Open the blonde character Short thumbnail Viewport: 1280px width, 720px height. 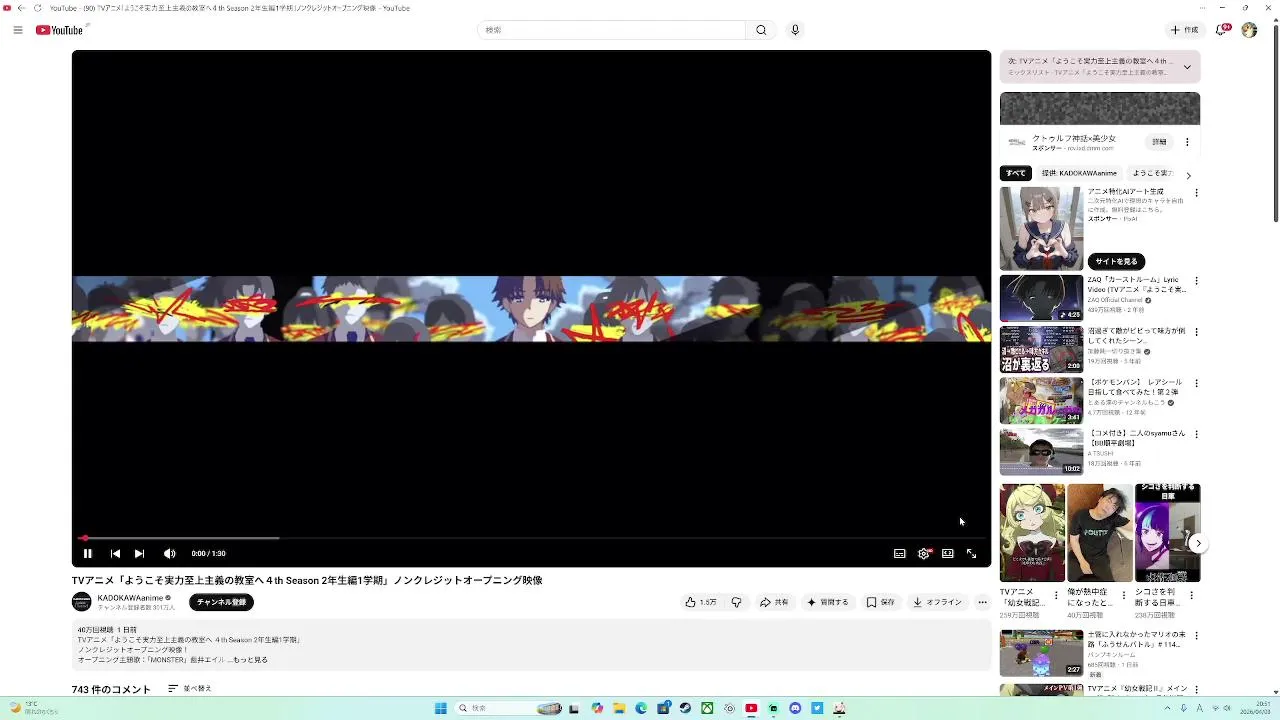pyautogui.click(x=1032, y=533)
